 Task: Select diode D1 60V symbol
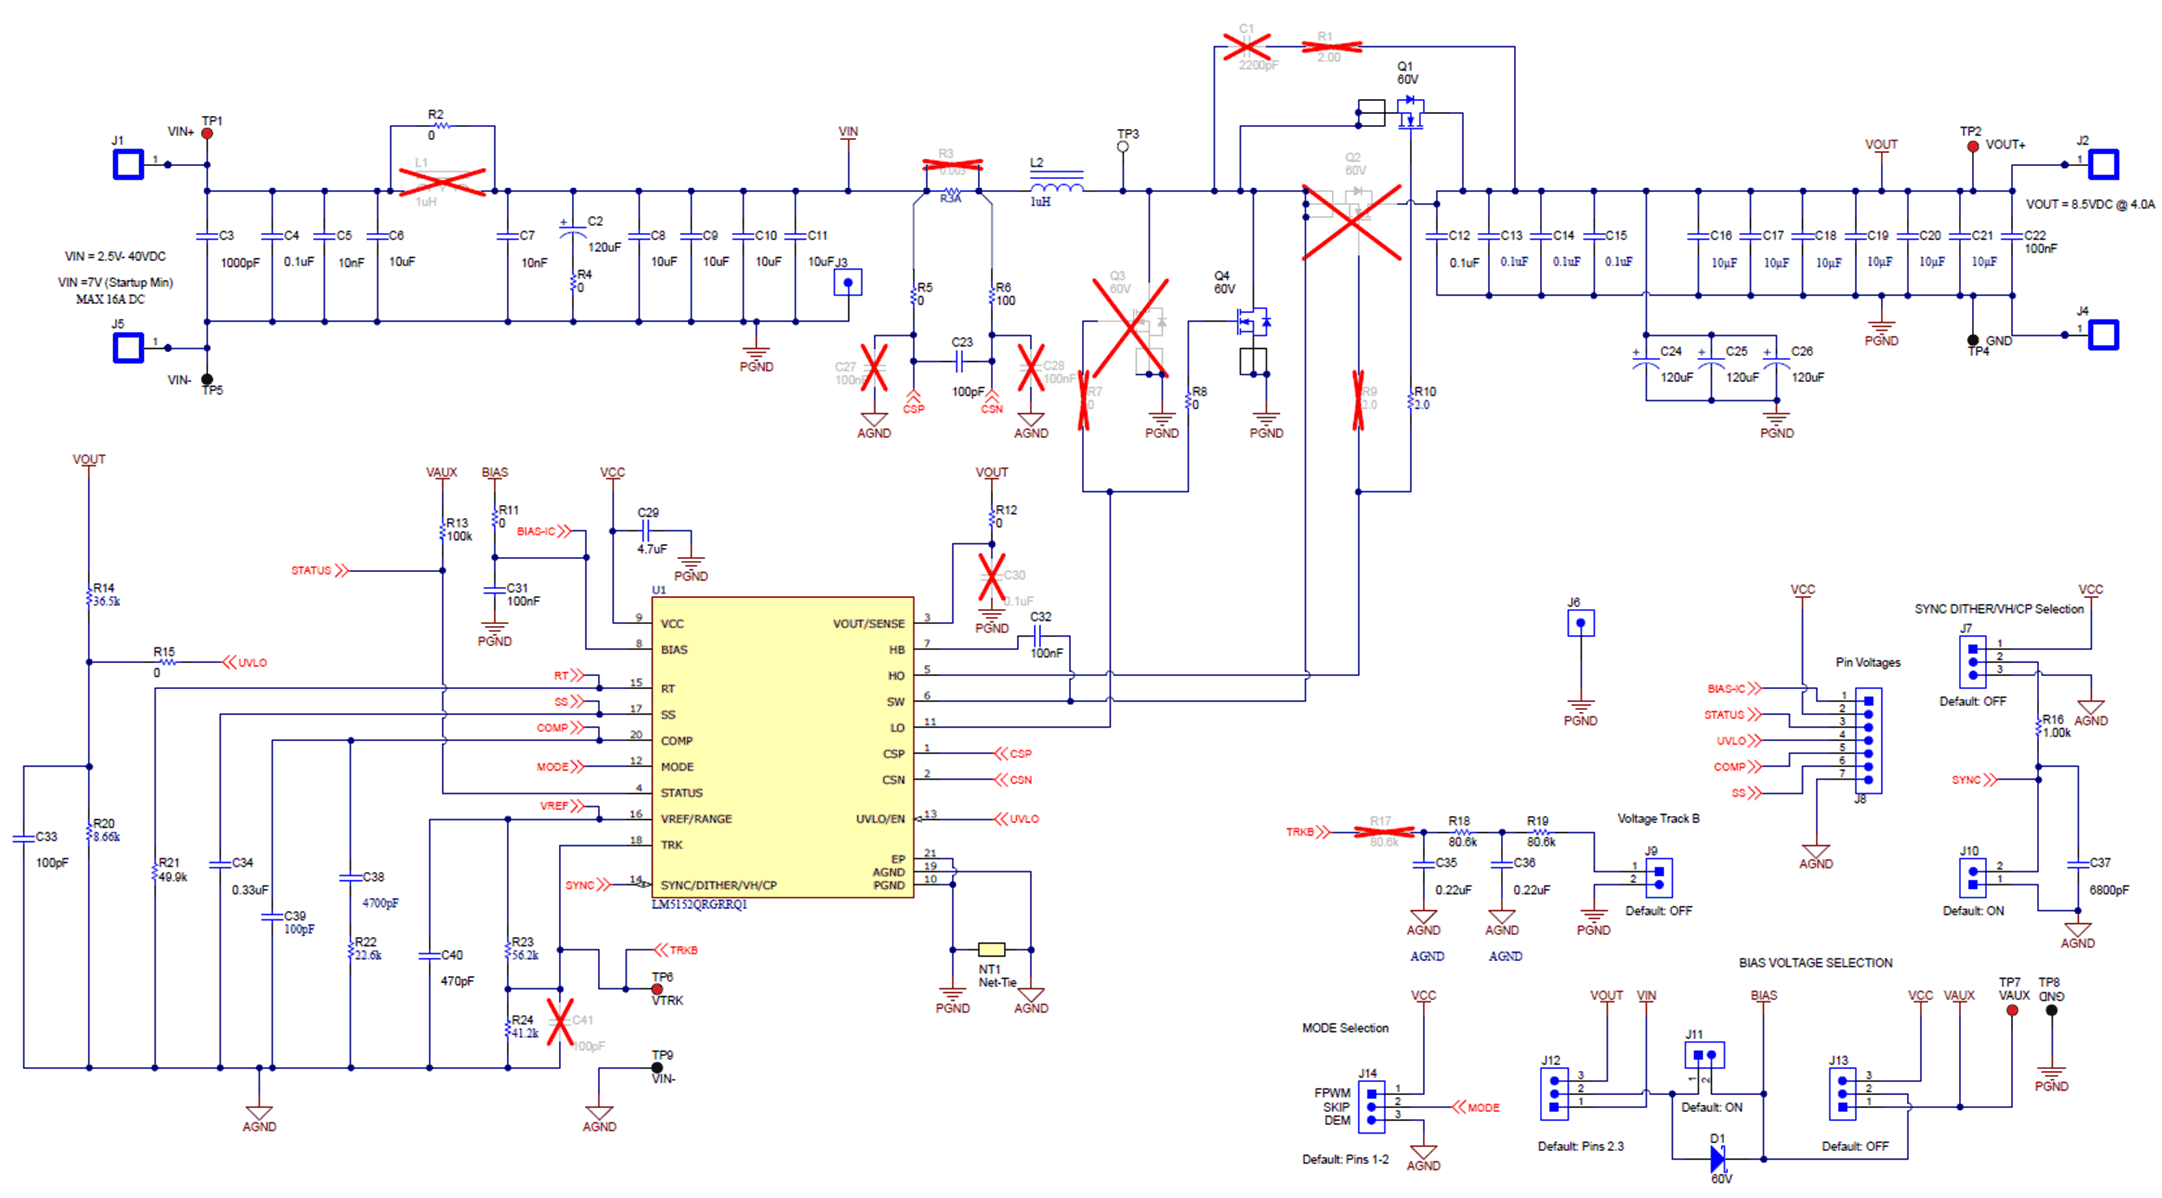pos(1718,1159)
